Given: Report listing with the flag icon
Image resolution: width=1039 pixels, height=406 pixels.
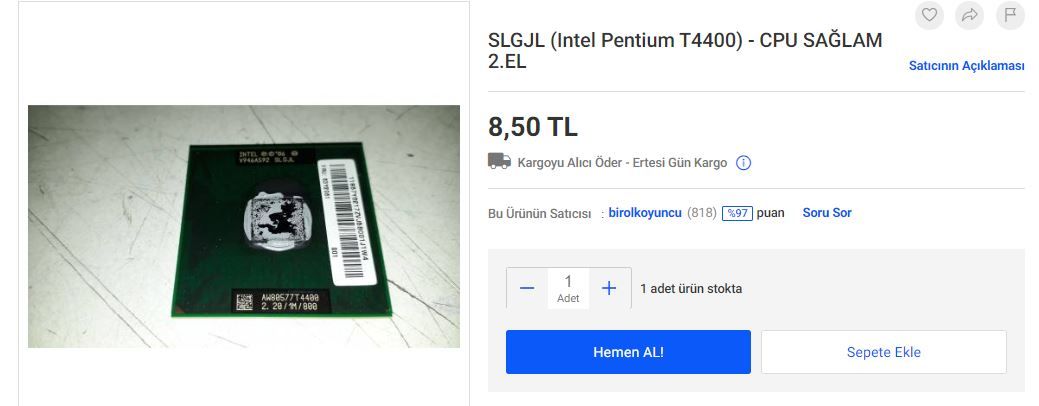Looking at the screenshot, I should (1010, 15).
